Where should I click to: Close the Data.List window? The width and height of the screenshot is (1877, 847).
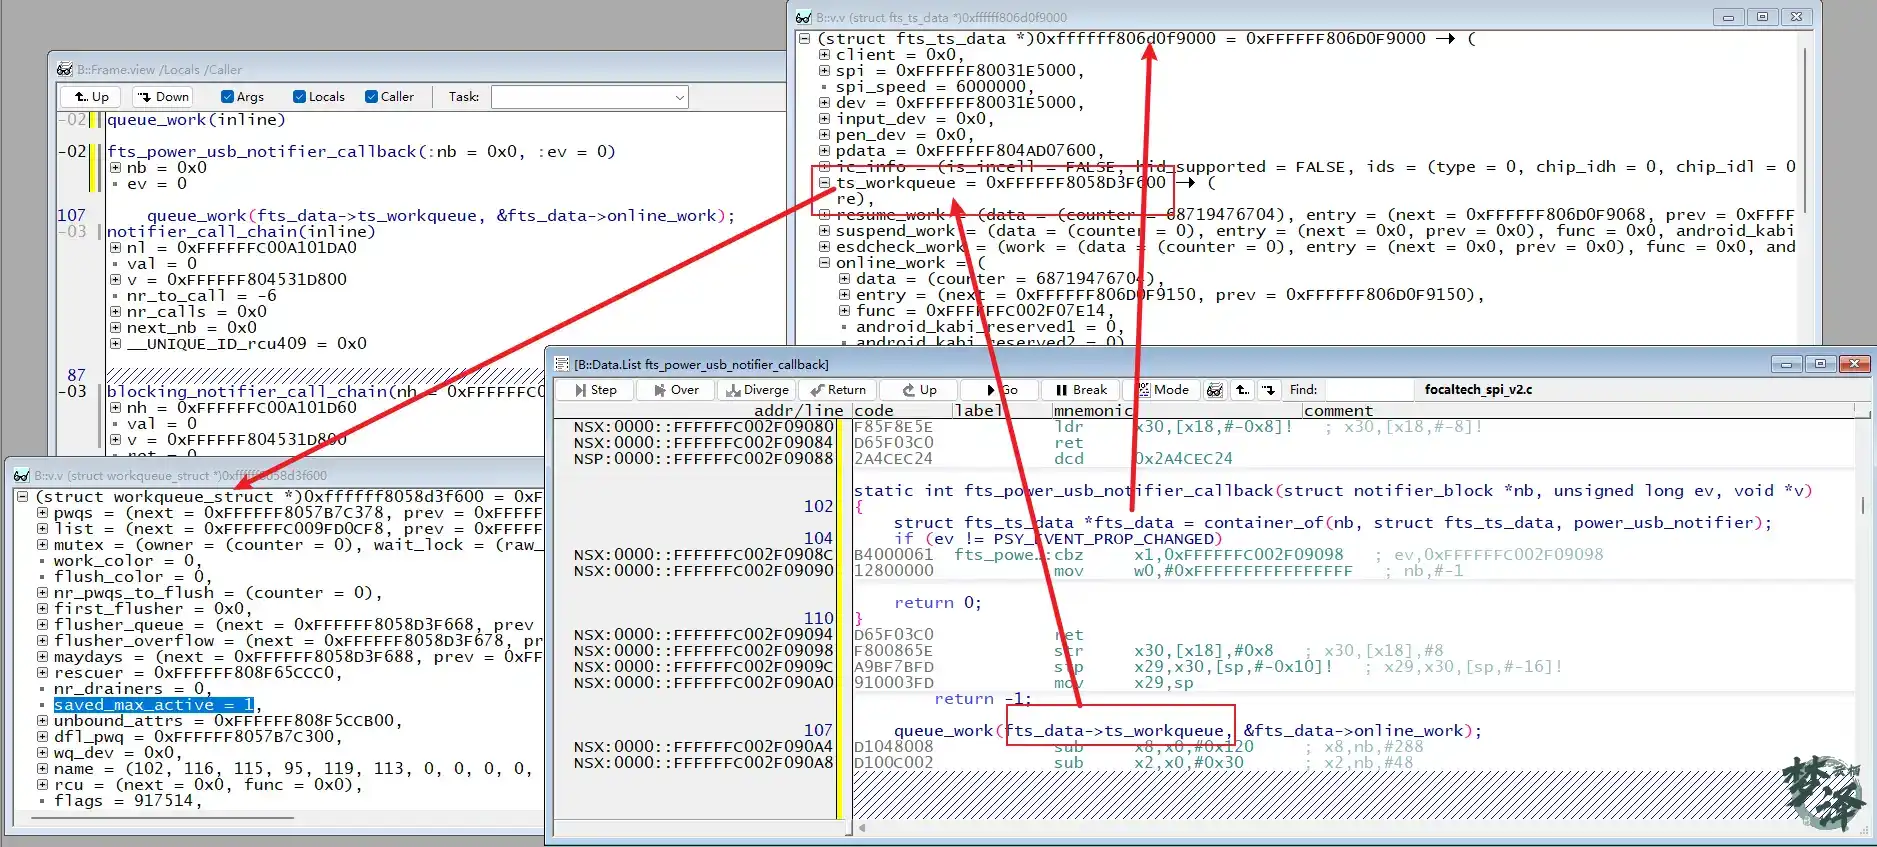[1854, 364]
